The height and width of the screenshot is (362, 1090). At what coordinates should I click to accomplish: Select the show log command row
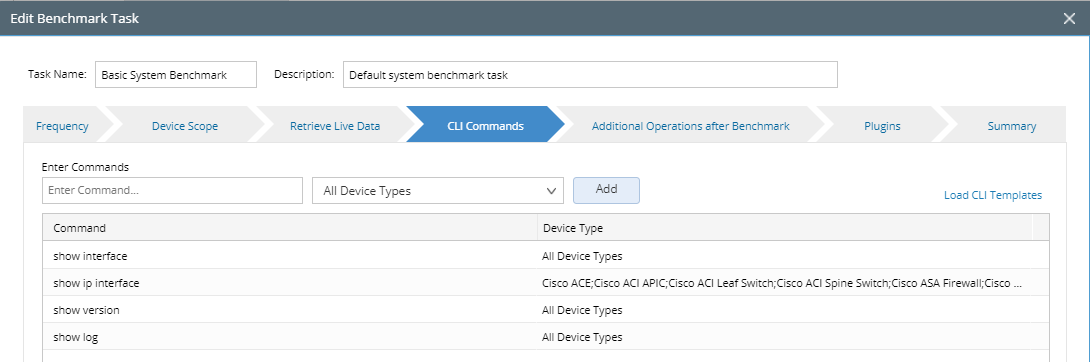point(546,337)
